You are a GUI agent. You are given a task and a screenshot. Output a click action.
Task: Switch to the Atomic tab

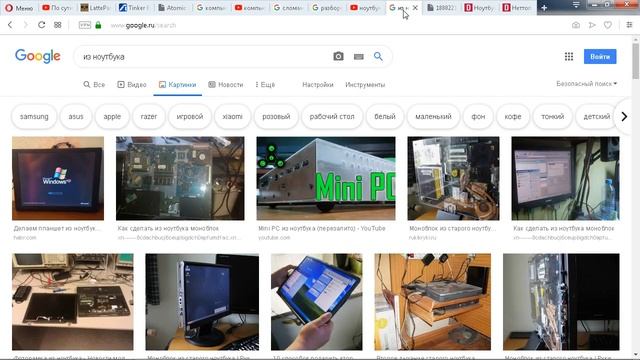pyautogui.click(x=171, y=8)
